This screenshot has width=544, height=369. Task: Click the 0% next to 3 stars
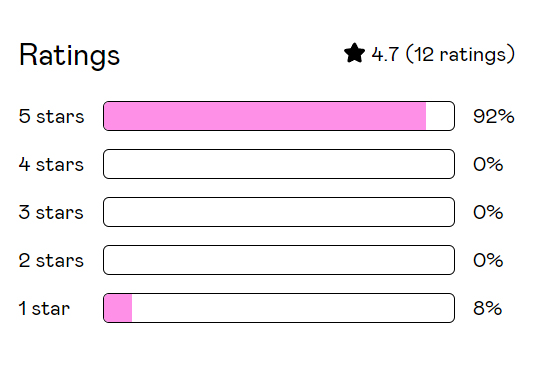(488, 212)
